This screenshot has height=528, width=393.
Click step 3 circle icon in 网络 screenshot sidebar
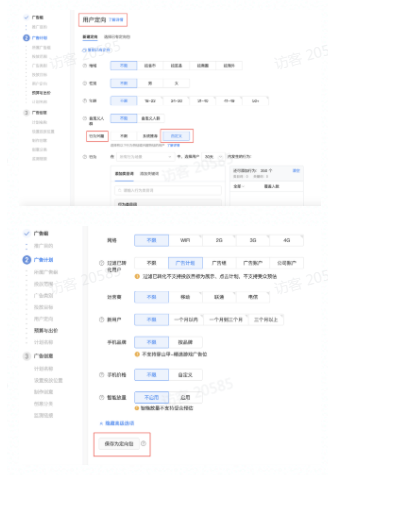click(27, 356)
